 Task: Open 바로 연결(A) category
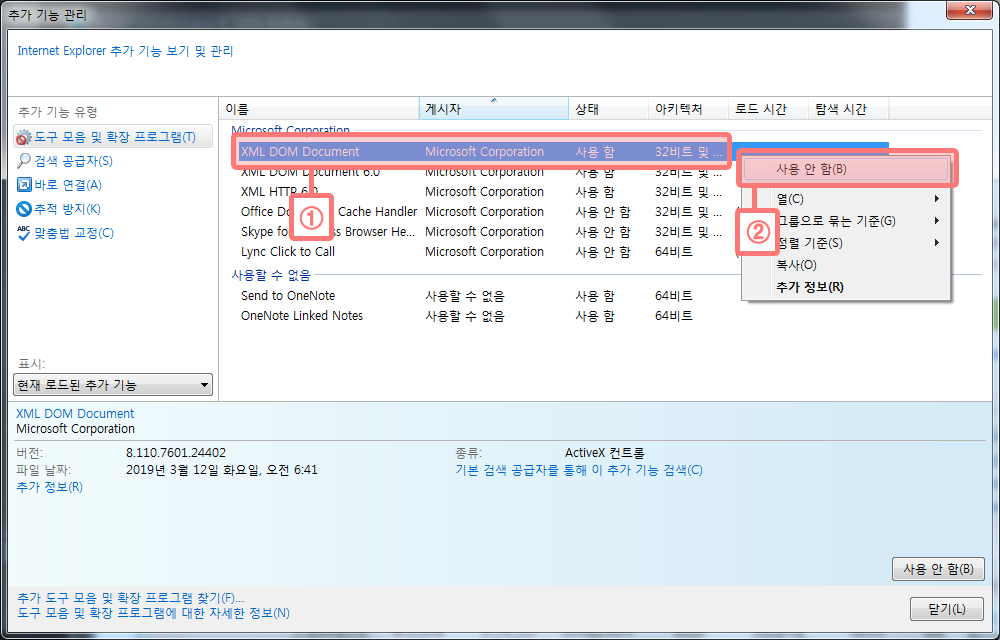click(x=68, y=185)
